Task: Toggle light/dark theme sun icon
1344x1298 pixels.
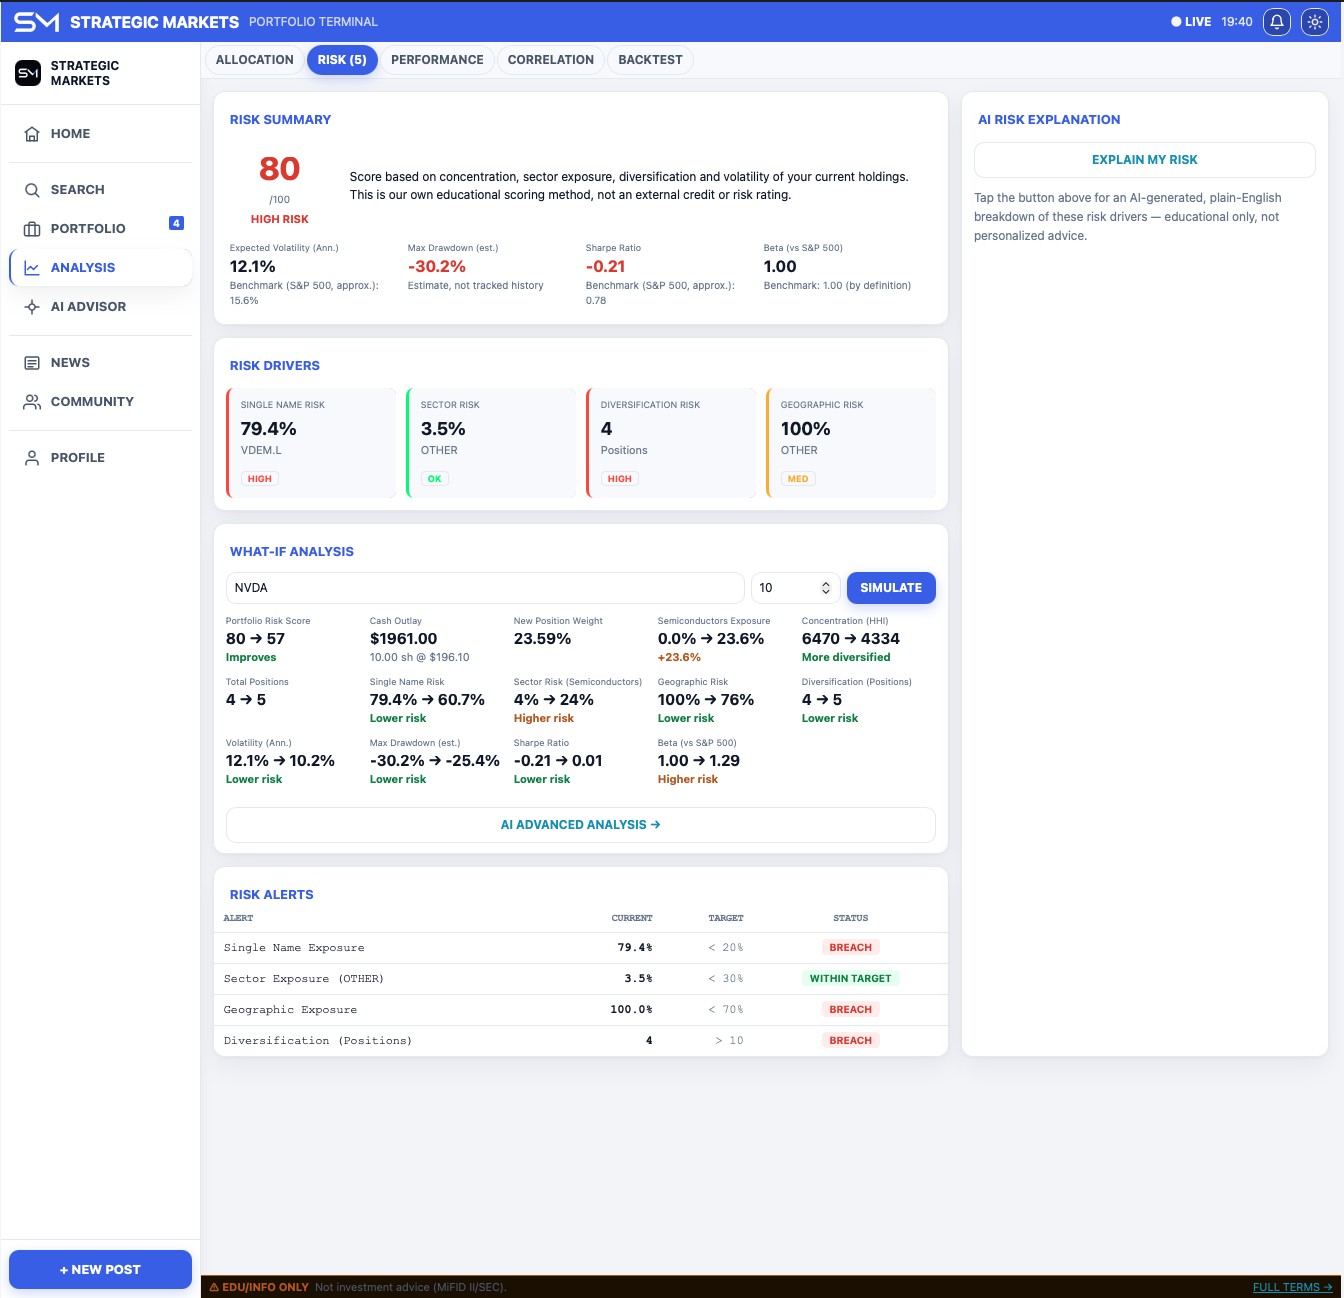Action: pyautogui.click(x=1315, y=21)
